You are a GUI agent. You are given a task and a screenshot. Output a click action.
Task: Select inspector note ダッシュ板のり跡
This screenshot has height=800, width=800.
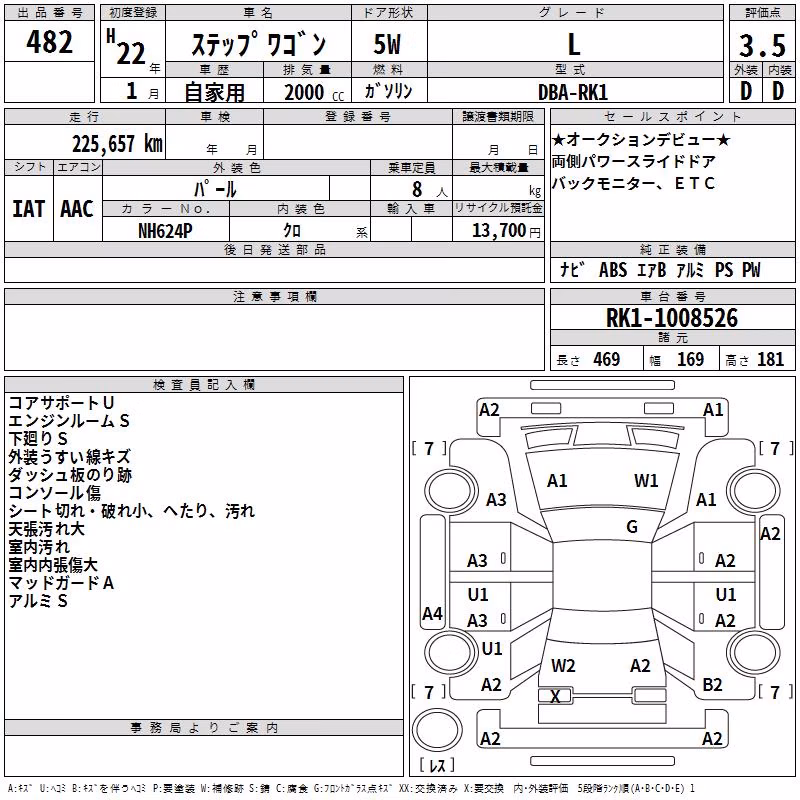pos(70,475)
